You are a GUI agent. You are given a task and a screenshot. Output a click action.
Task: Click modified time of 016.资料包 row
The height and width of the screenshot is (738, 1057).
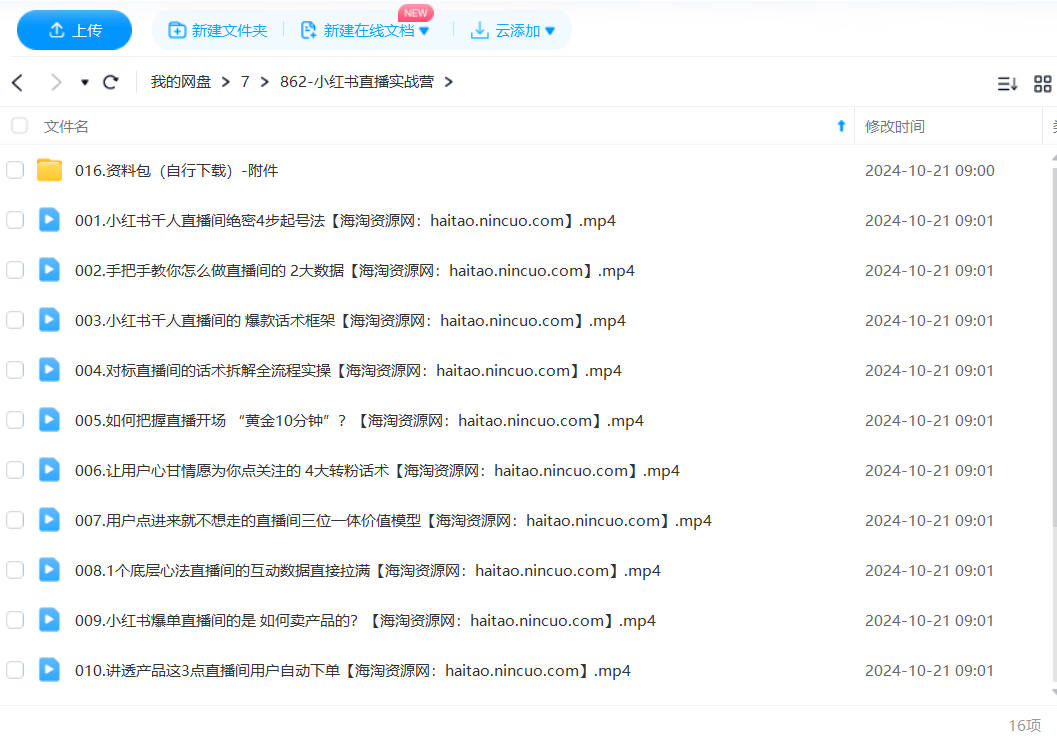[930, 171]
